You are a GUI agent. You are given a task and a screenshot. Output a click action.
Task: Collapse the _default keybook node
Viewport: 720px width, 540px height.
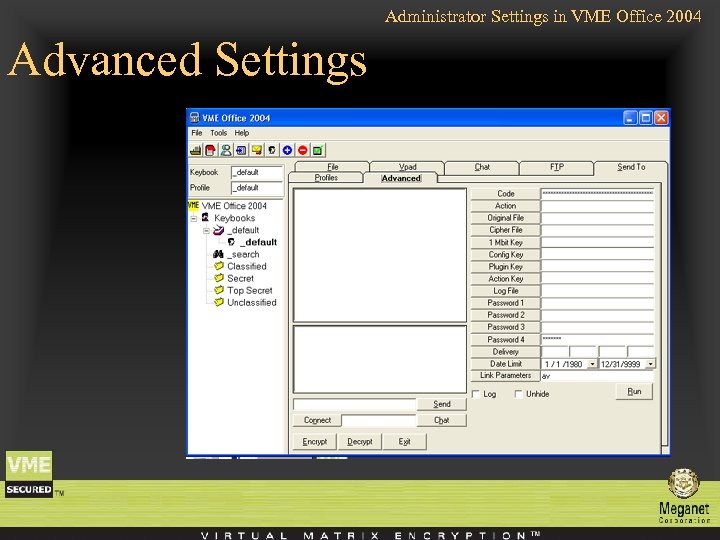click(206, 231)
